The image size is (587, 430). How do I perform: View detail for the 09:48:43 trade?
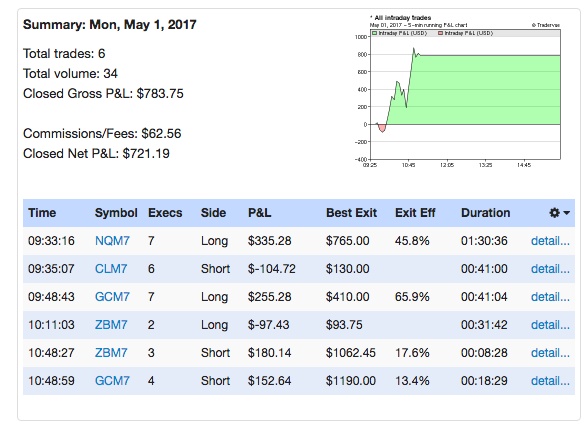(x=550, y=297)
